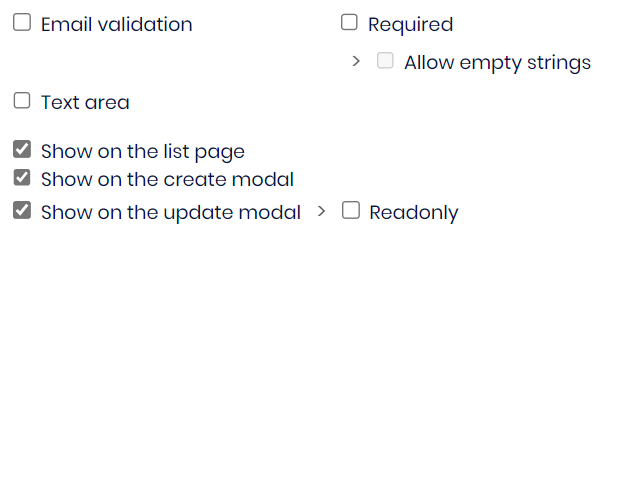Click the 'Email validation' label text
This screenshot has height=493, width=631.
click(116, 24)
